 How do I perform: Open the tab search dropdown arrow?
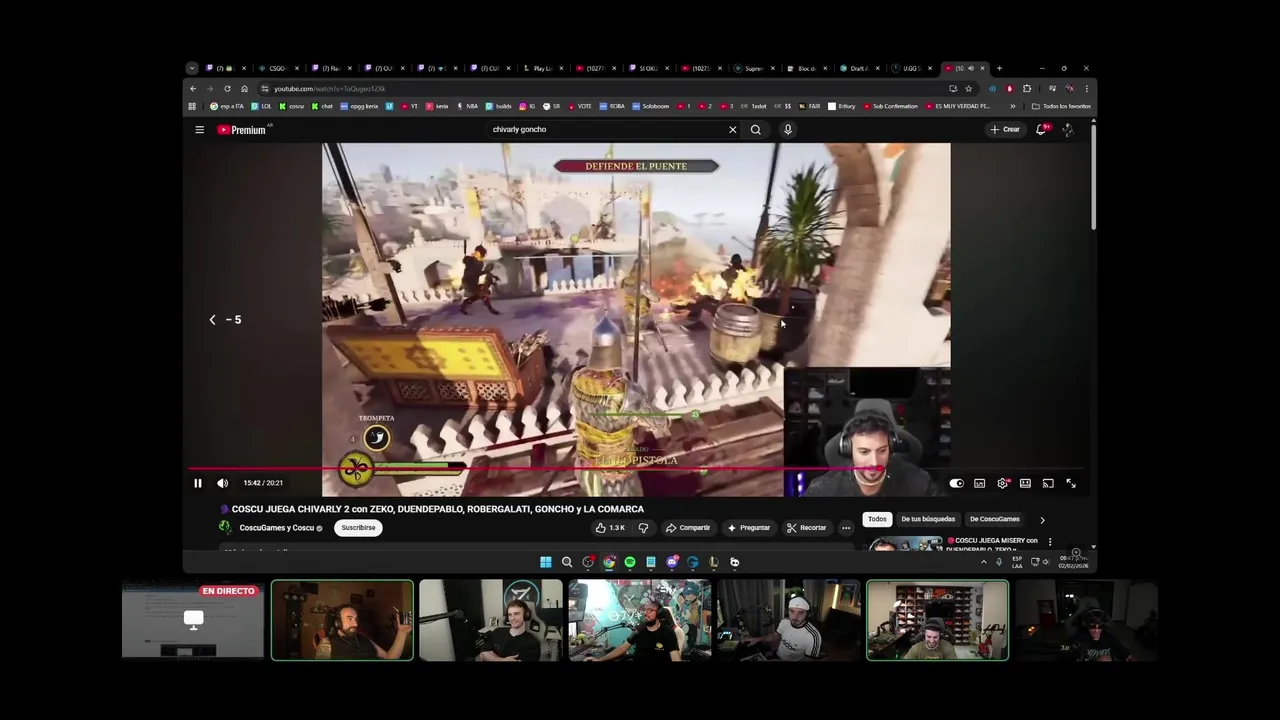(192, 68)
